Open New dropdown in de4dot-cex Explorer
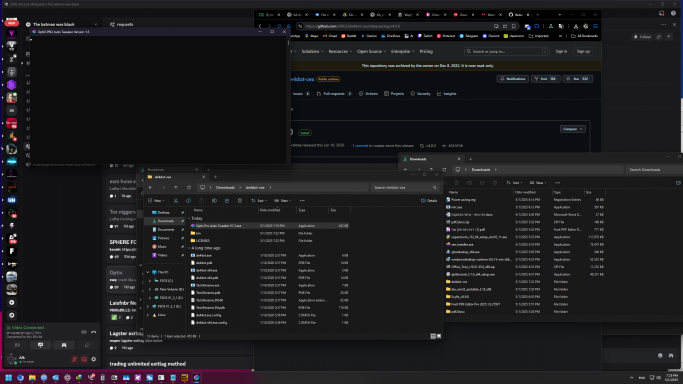 coord(156,201)
